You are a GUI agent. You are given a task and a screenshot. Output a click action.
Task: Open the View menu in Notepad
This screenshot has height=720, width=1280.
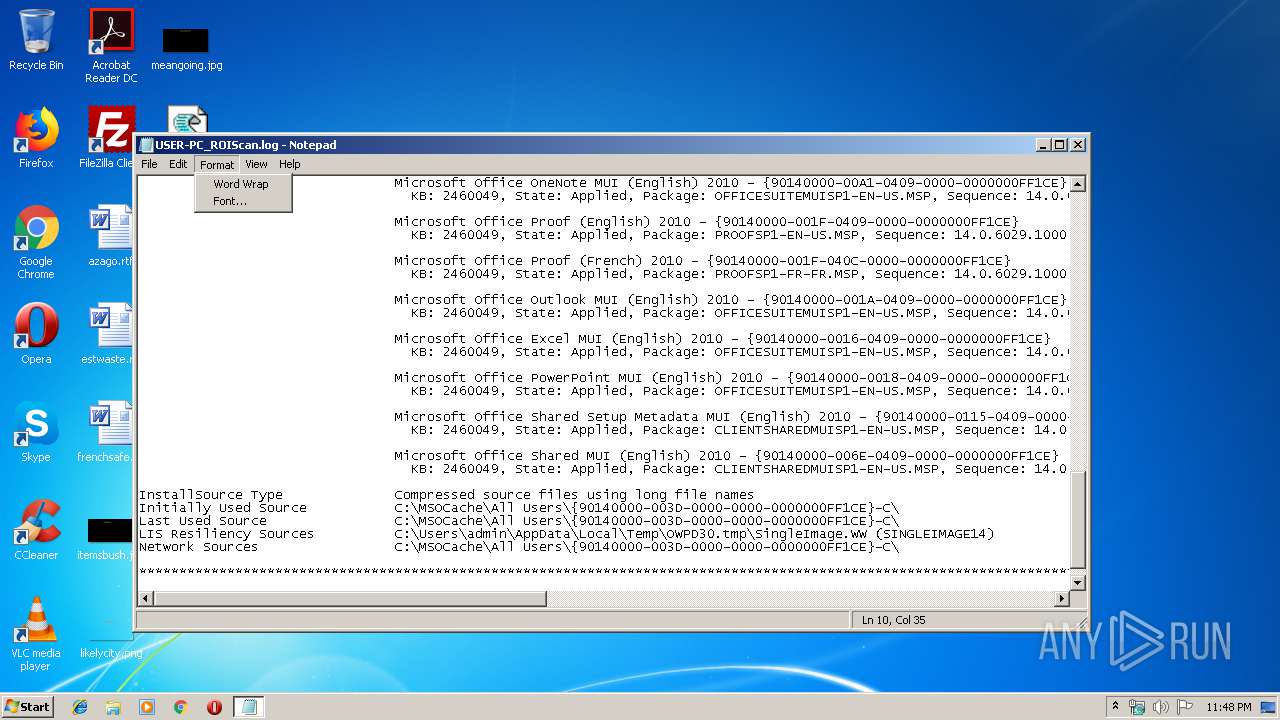point(256,164)
